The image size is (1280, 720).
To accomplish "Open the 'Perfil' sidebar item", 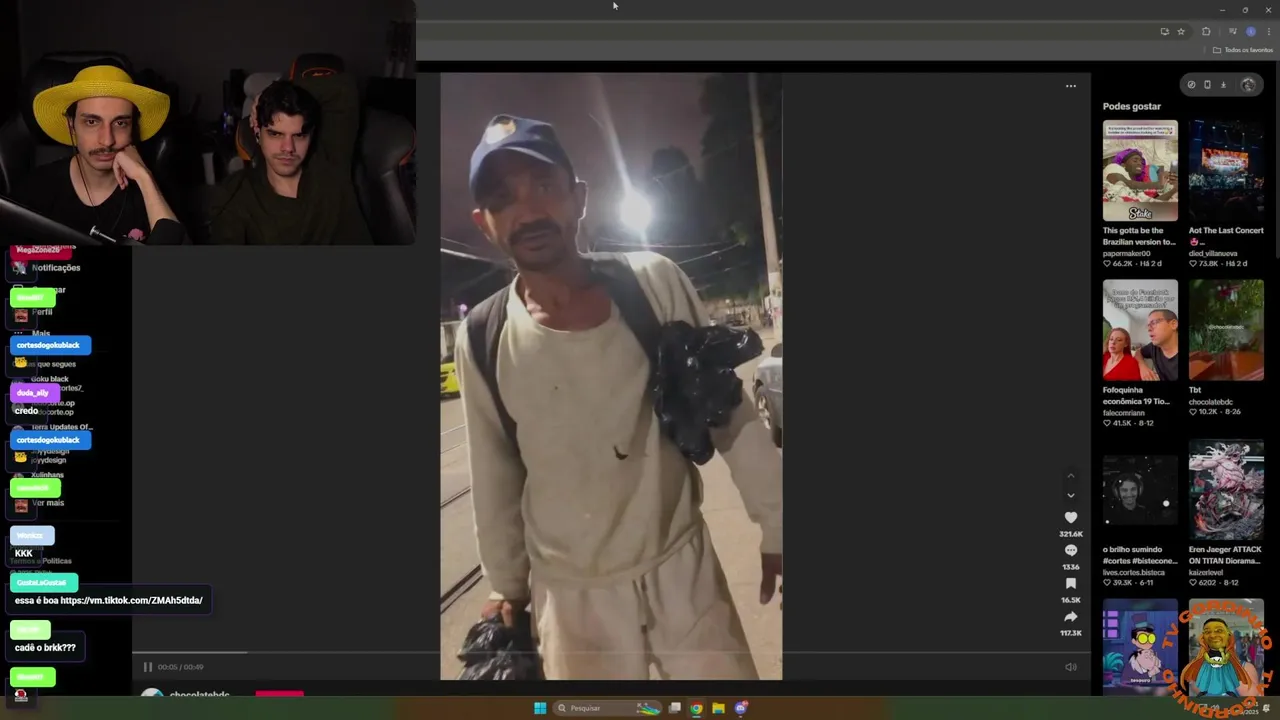I will pos(42,312).
